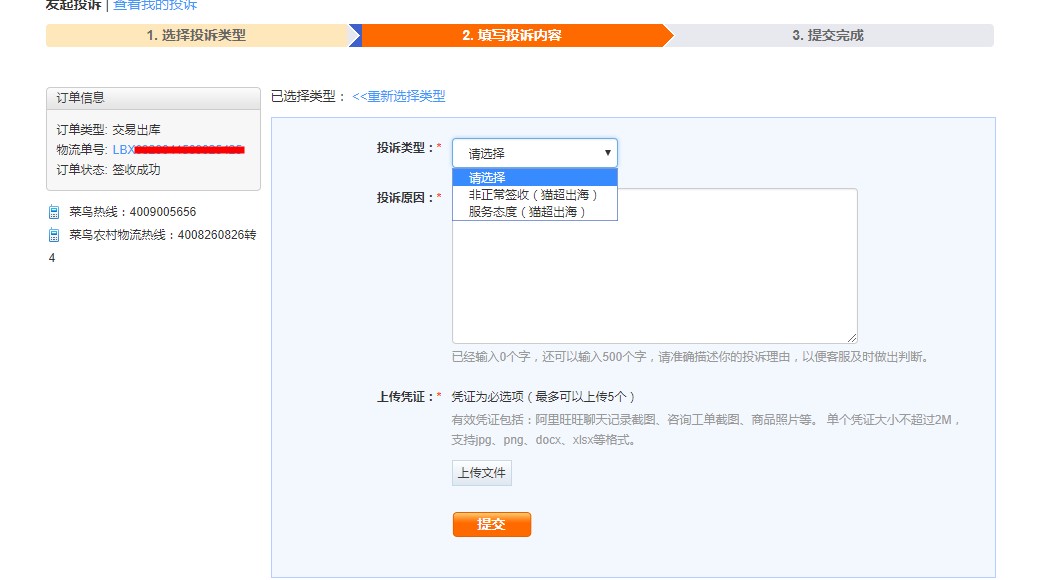This screenshot has width=1052, height=580.
Task: Click the 订单信息 panel header
Action: pyautogui.click(x=153, y=98)
